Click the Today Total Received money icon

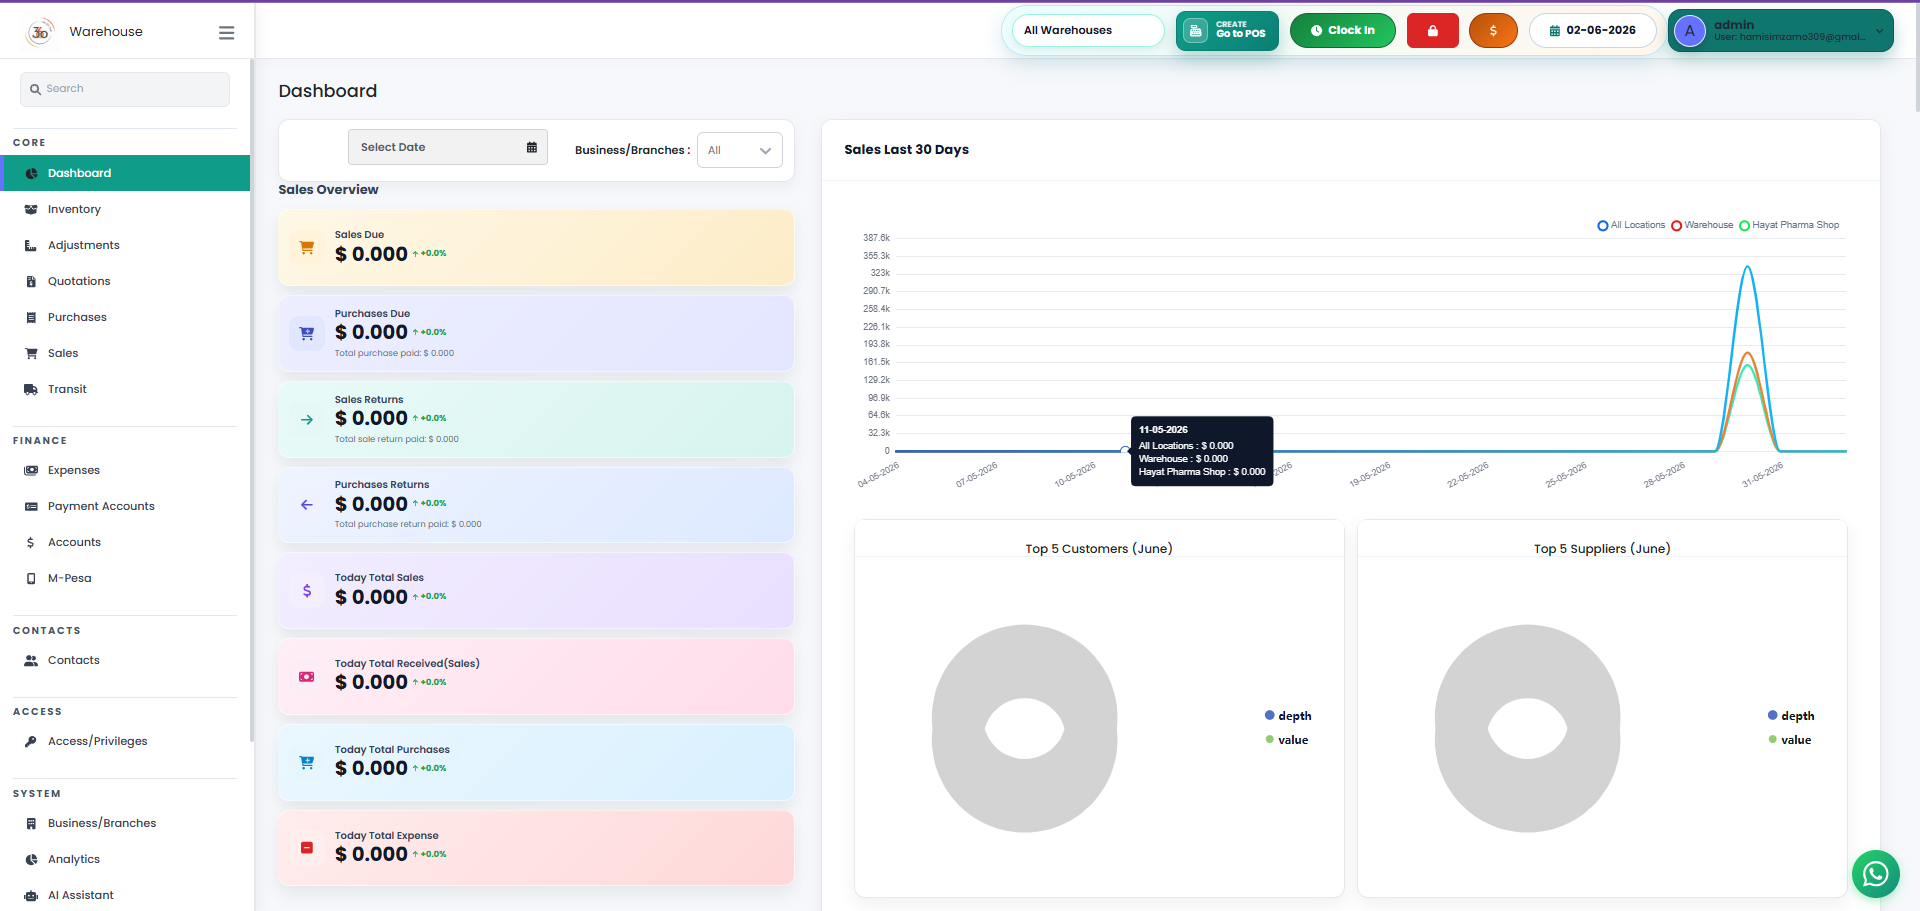coord(307,677)
